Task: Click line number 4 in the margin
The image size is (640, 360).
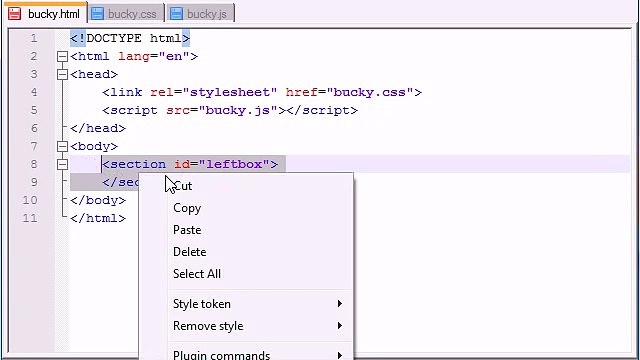Action: tap(33, 92)
